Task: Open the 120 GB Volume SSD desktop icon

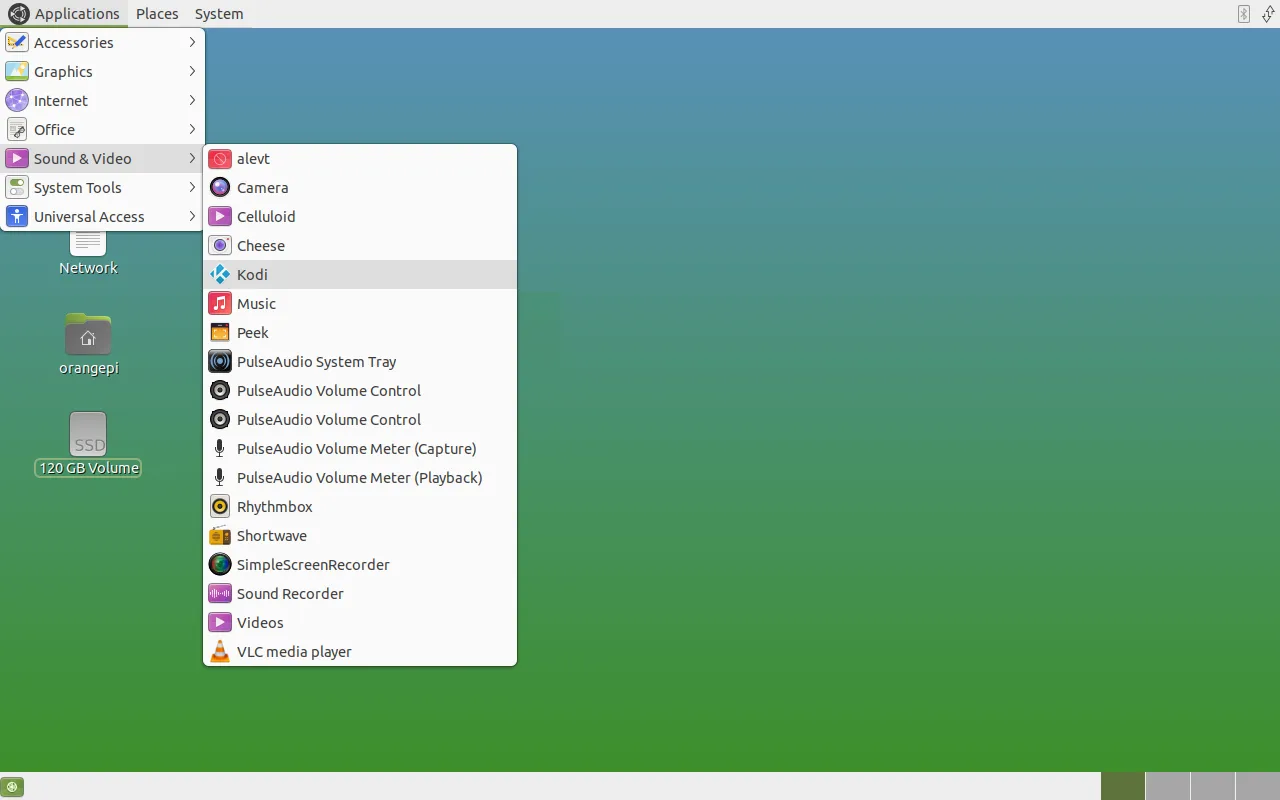Action: click(x=88, y=434)
